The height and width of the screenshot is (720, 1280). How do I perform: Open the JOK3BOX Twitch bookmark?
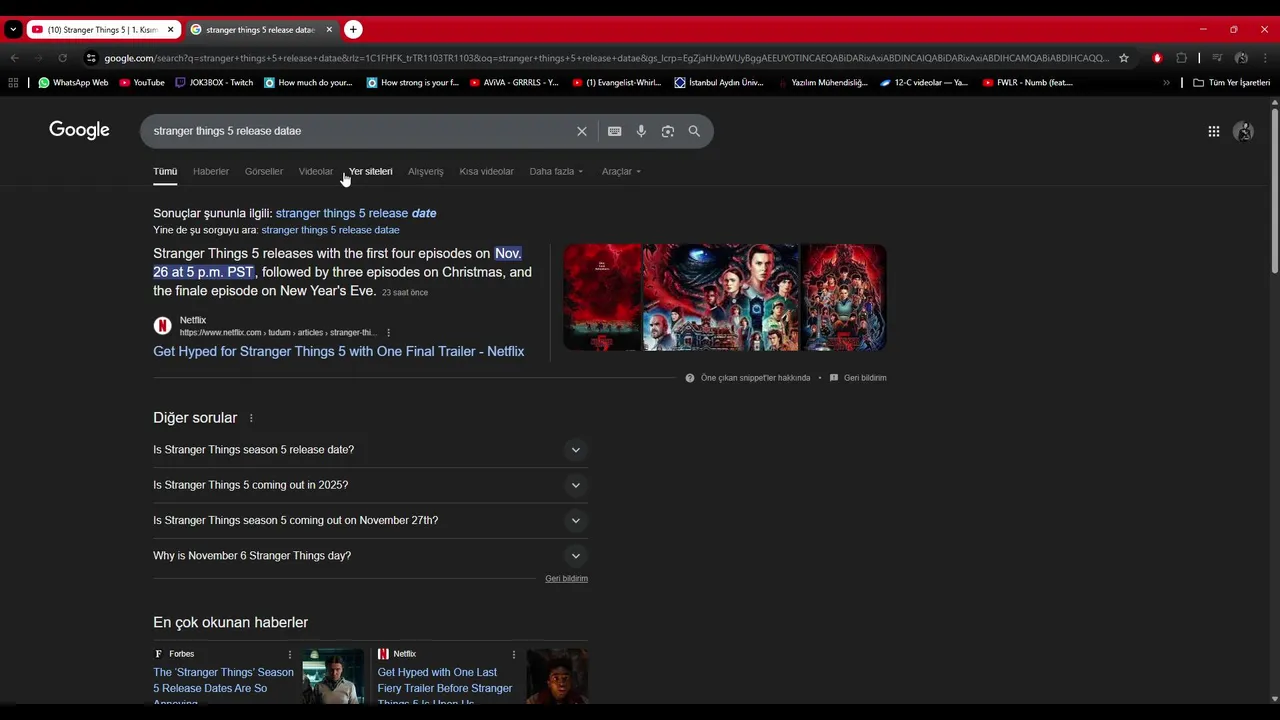tap(214, 83)
